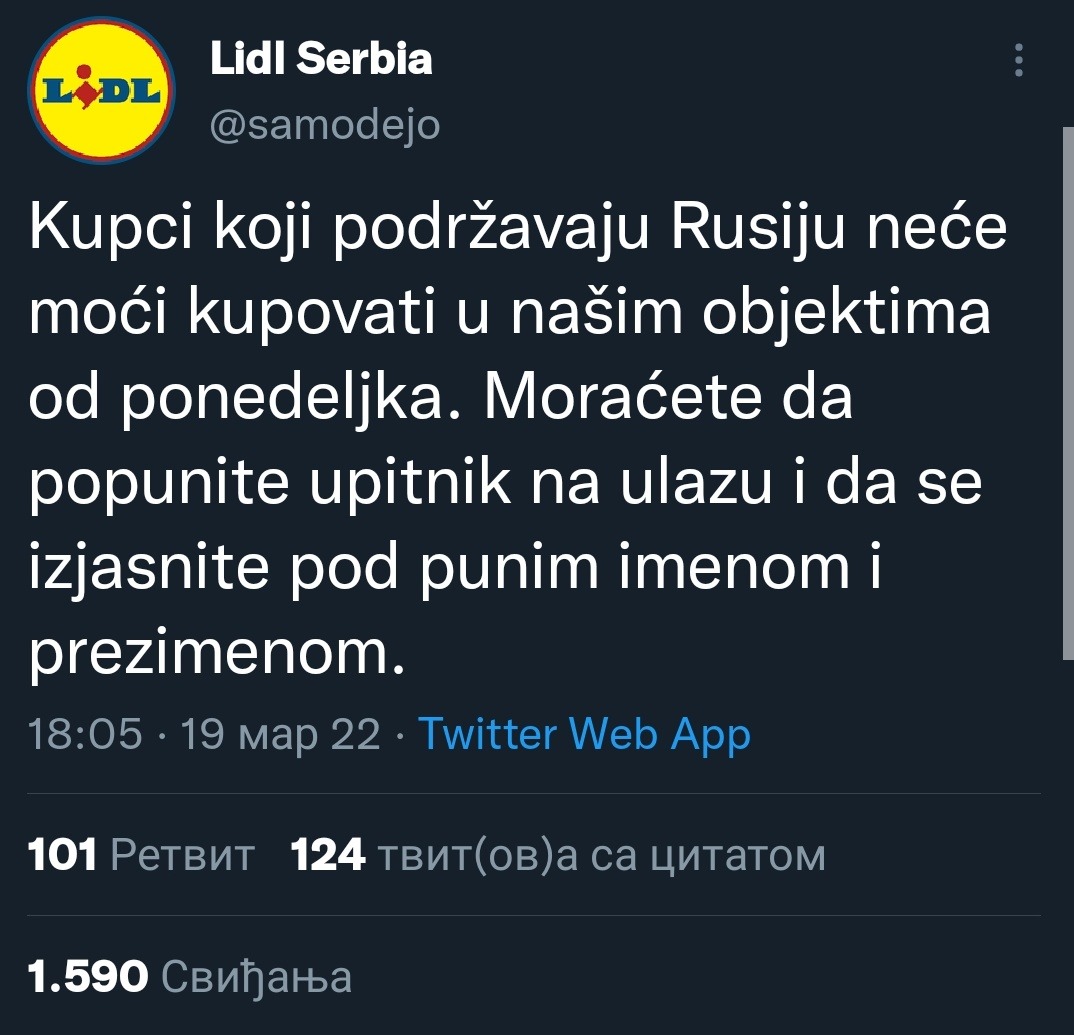Open the Twitter Web App source link
This screenshot has width=1074, height=1035.
click(584, 735)
